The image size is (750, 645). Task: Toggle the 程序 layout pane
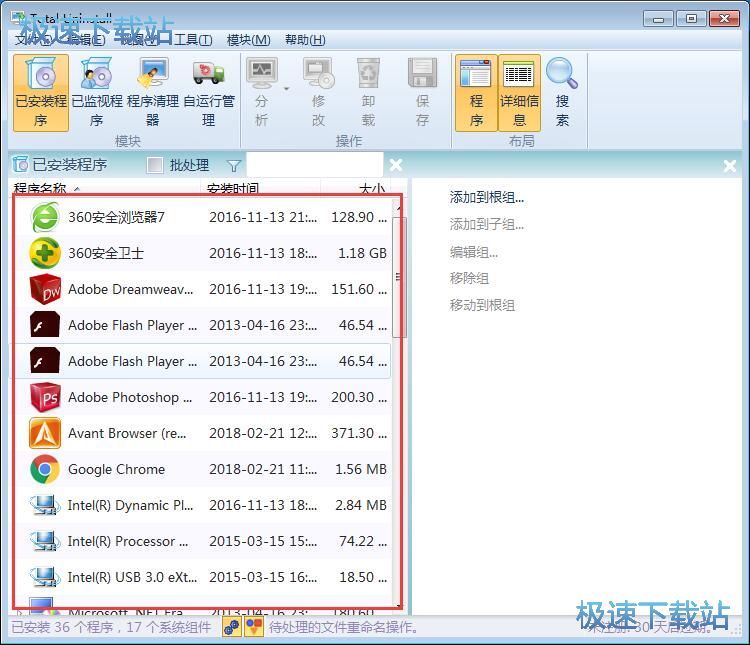[476, 92]
